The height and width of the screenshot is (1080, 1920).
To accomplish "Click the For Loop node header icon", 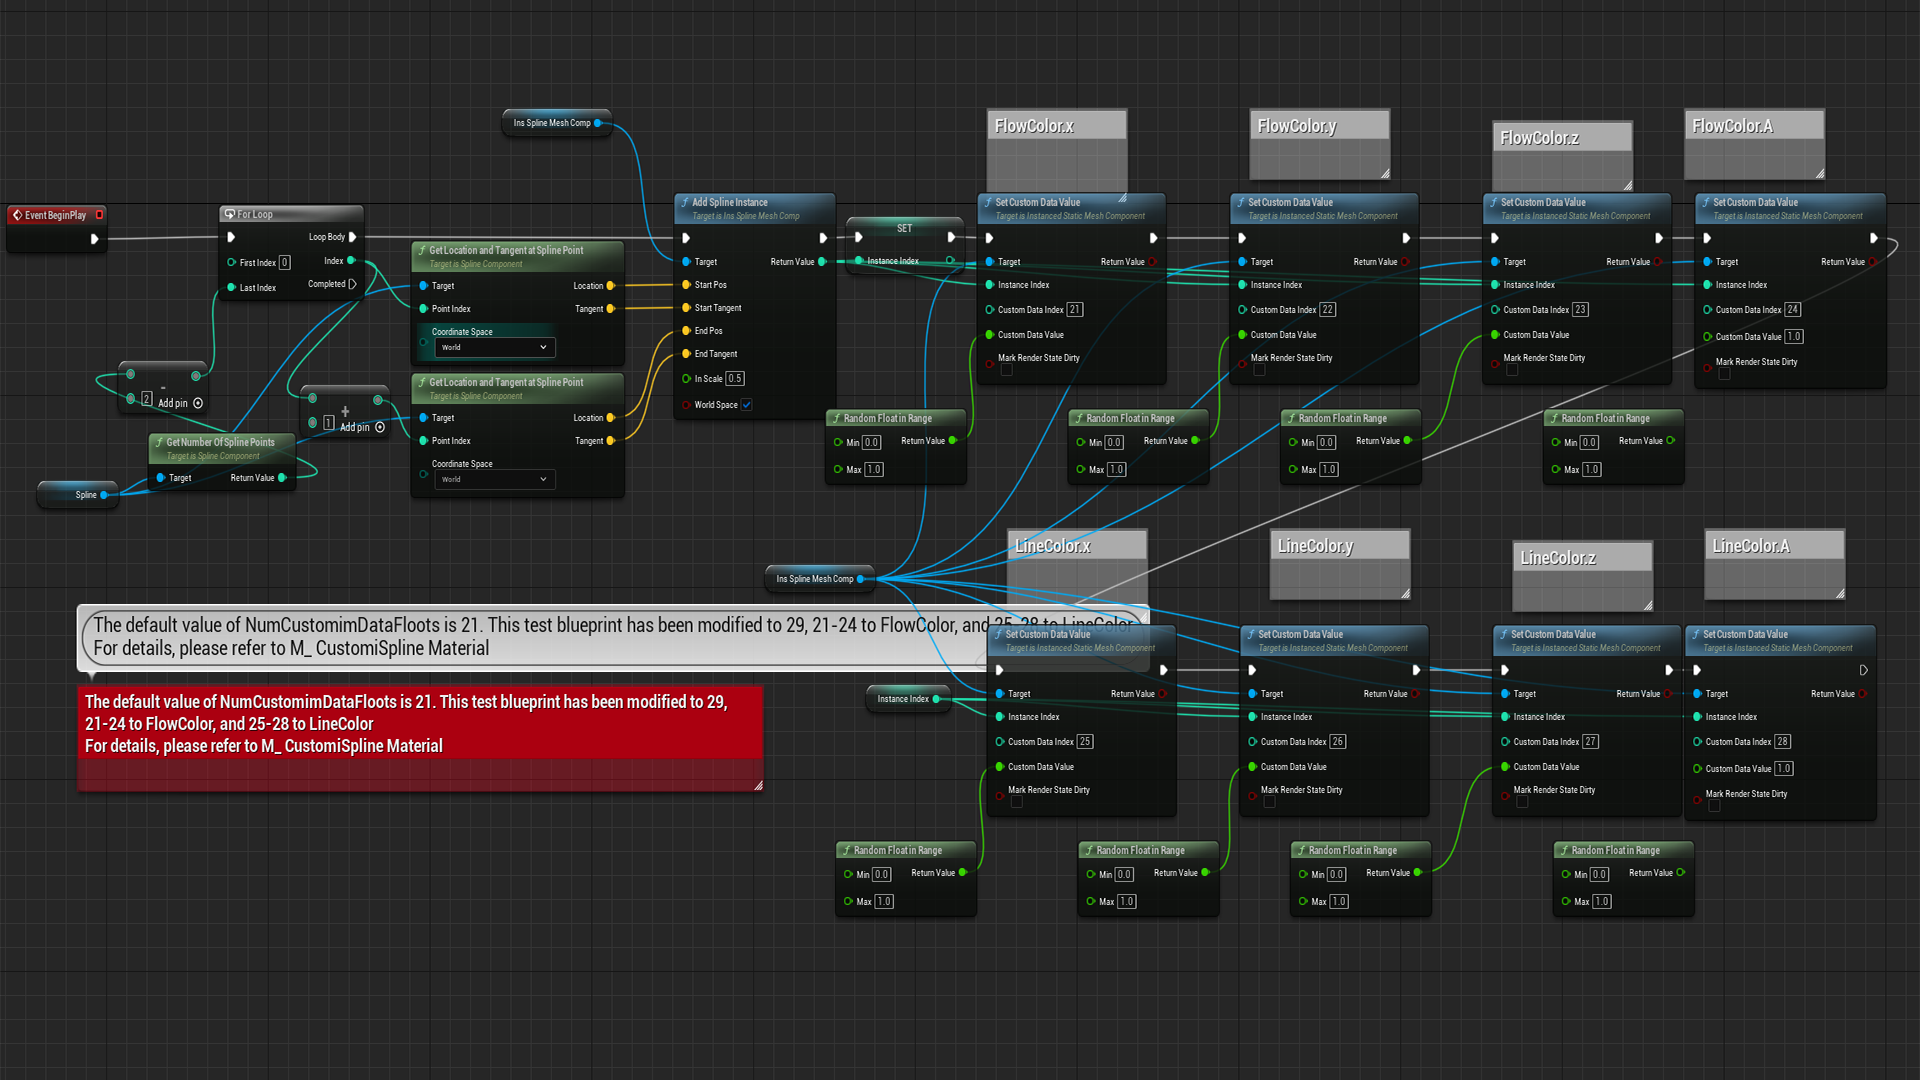I will coord(230,214).
